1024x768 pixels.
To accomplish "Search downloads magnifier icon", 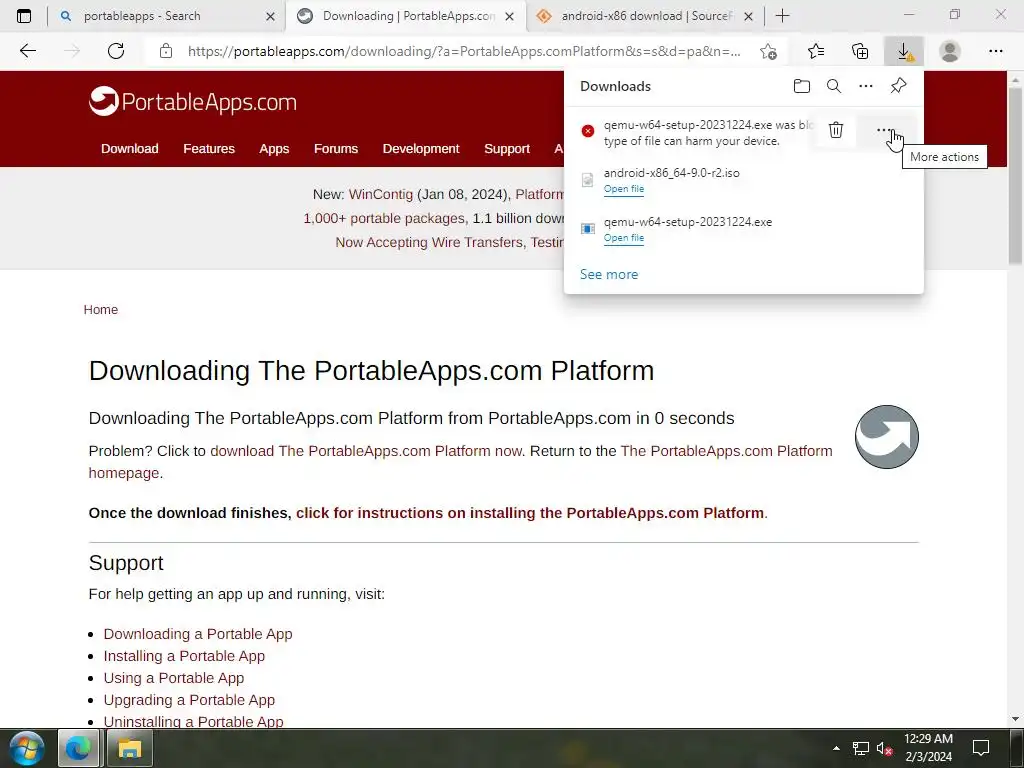I will coord(833,86).
